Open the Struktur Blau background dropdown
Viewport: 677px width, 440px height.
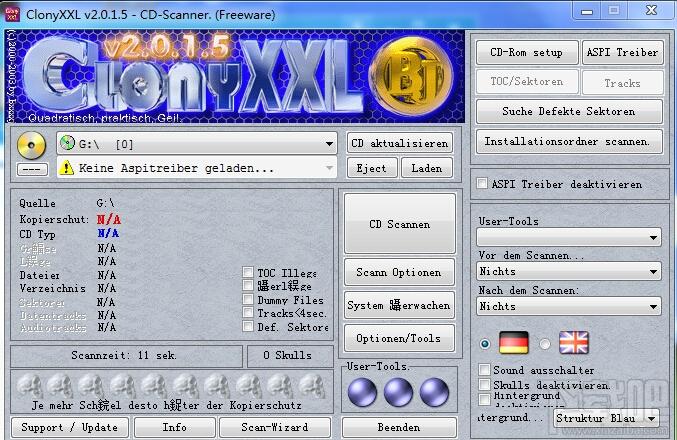coord(606,418)
